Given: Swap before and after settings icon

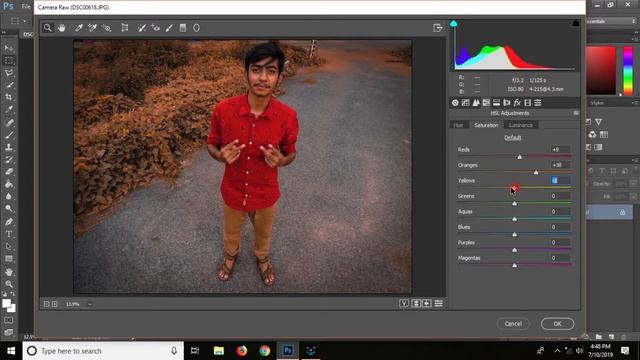Looking at the screenshot, I should click(416, 303).
